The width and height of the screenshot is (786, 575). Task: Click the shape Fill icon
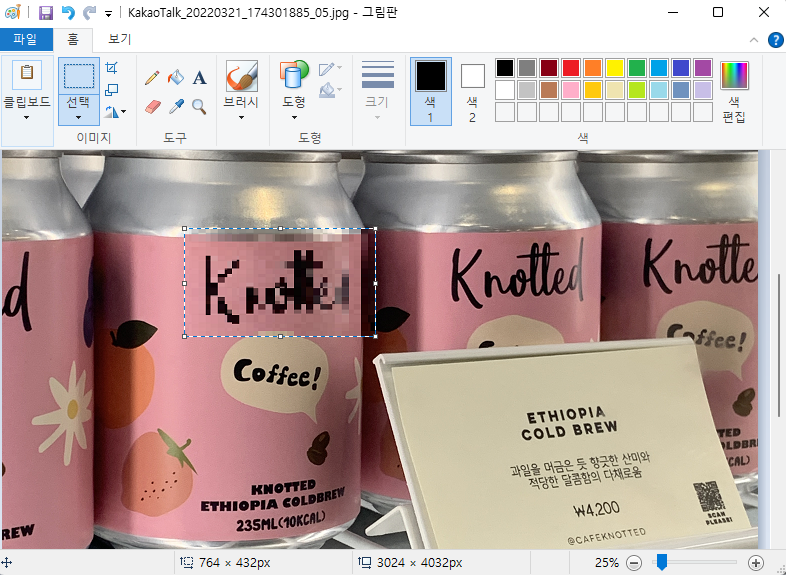pyautogui.click(x=326, y=91)
